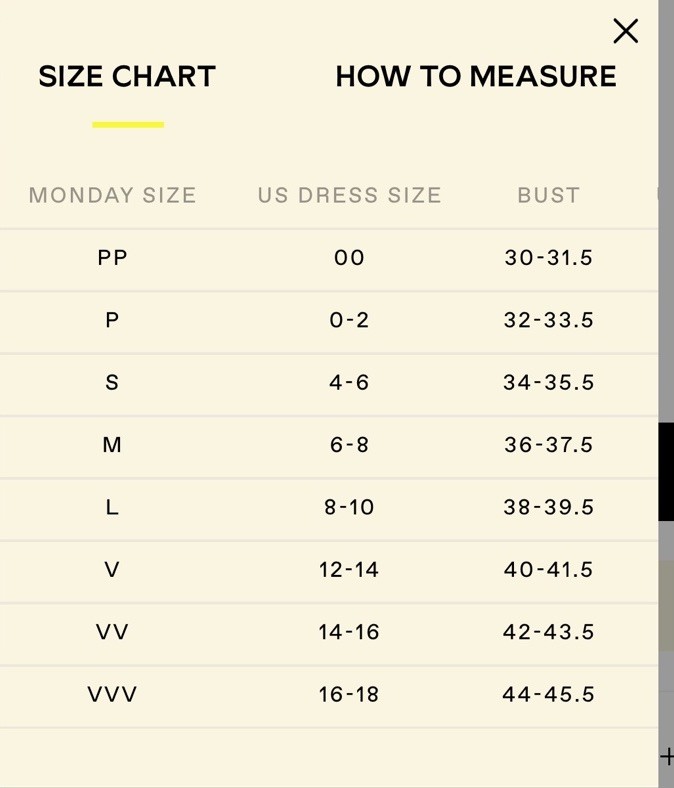Image resolution: width=674 pixels, height=788 pixels.
Task: Select the PP size row label
Action: [x=112, y=257]
